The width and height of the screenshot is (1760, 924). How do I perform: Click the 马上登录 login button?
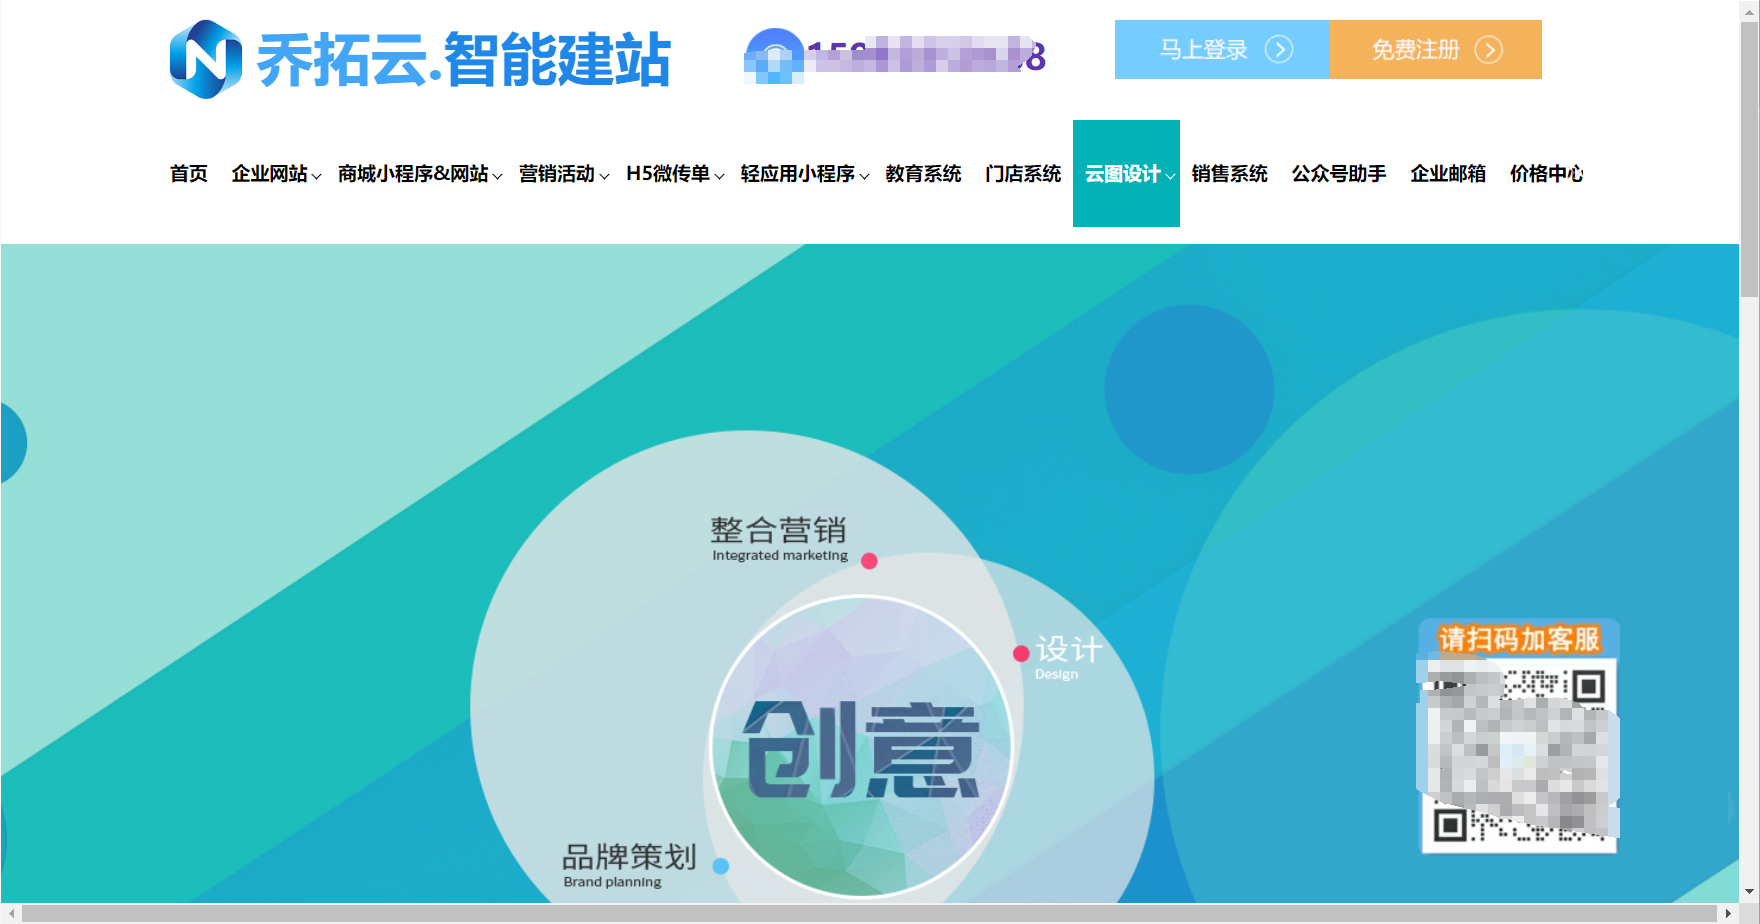coord(1205,49)
